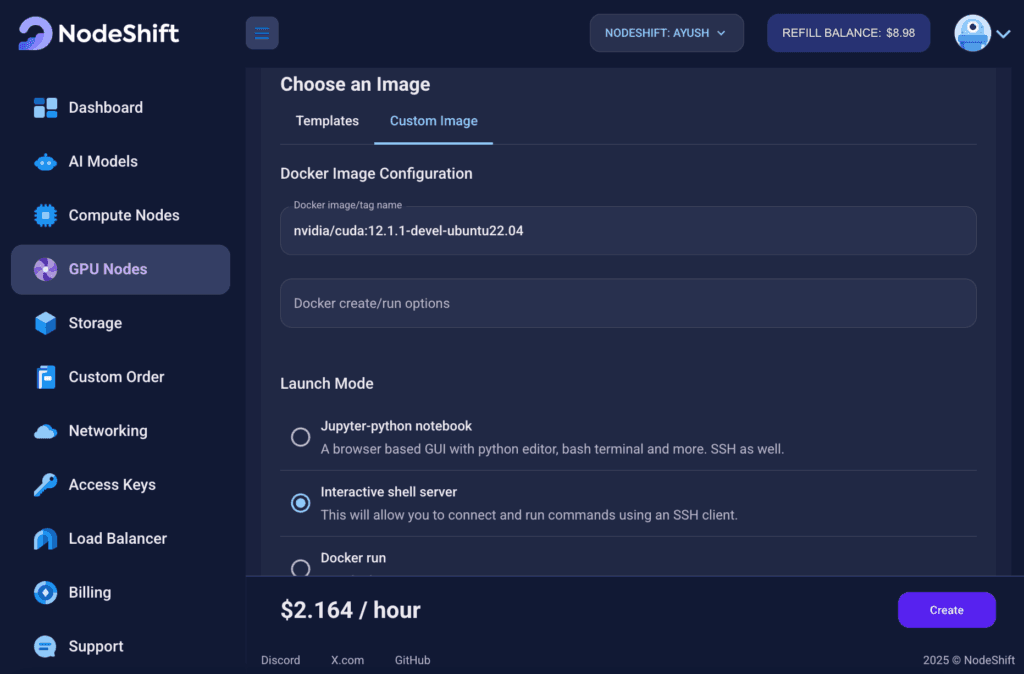Switch to the Templates tab
The width and height of the screenshot is (1024, 674).
click(x=327, y=121)
